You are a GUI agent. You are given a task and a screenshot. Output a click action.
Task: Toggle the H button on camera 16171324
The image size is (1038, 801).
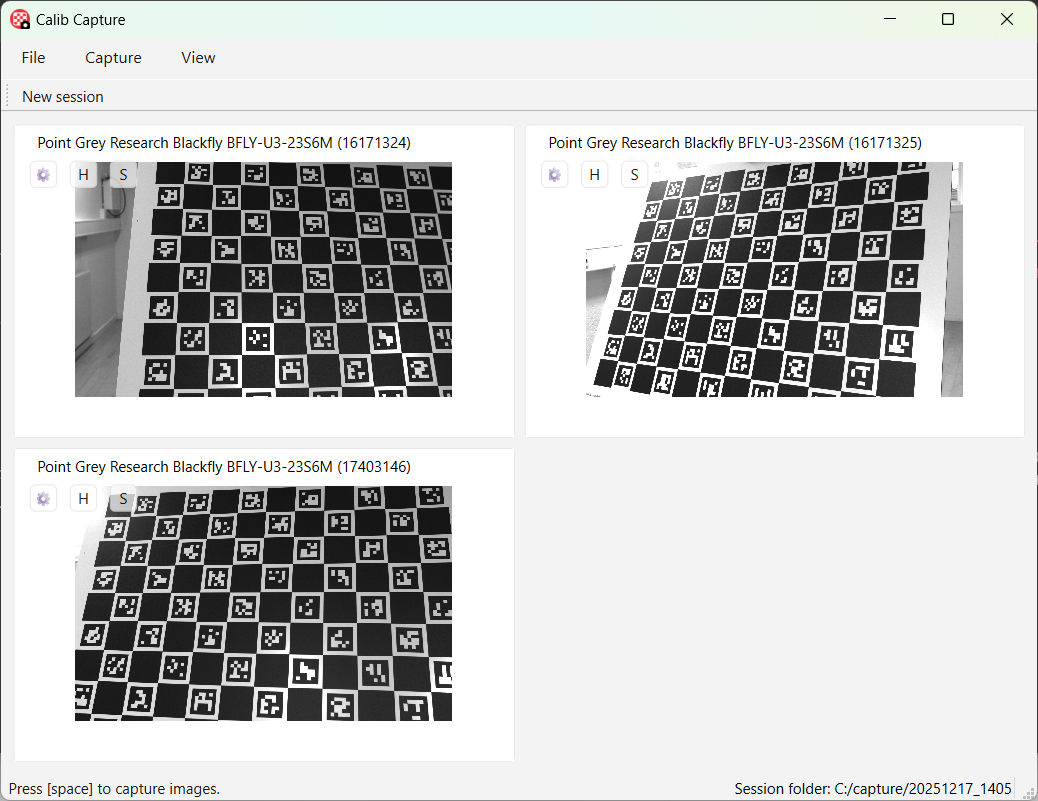[83, 175]
